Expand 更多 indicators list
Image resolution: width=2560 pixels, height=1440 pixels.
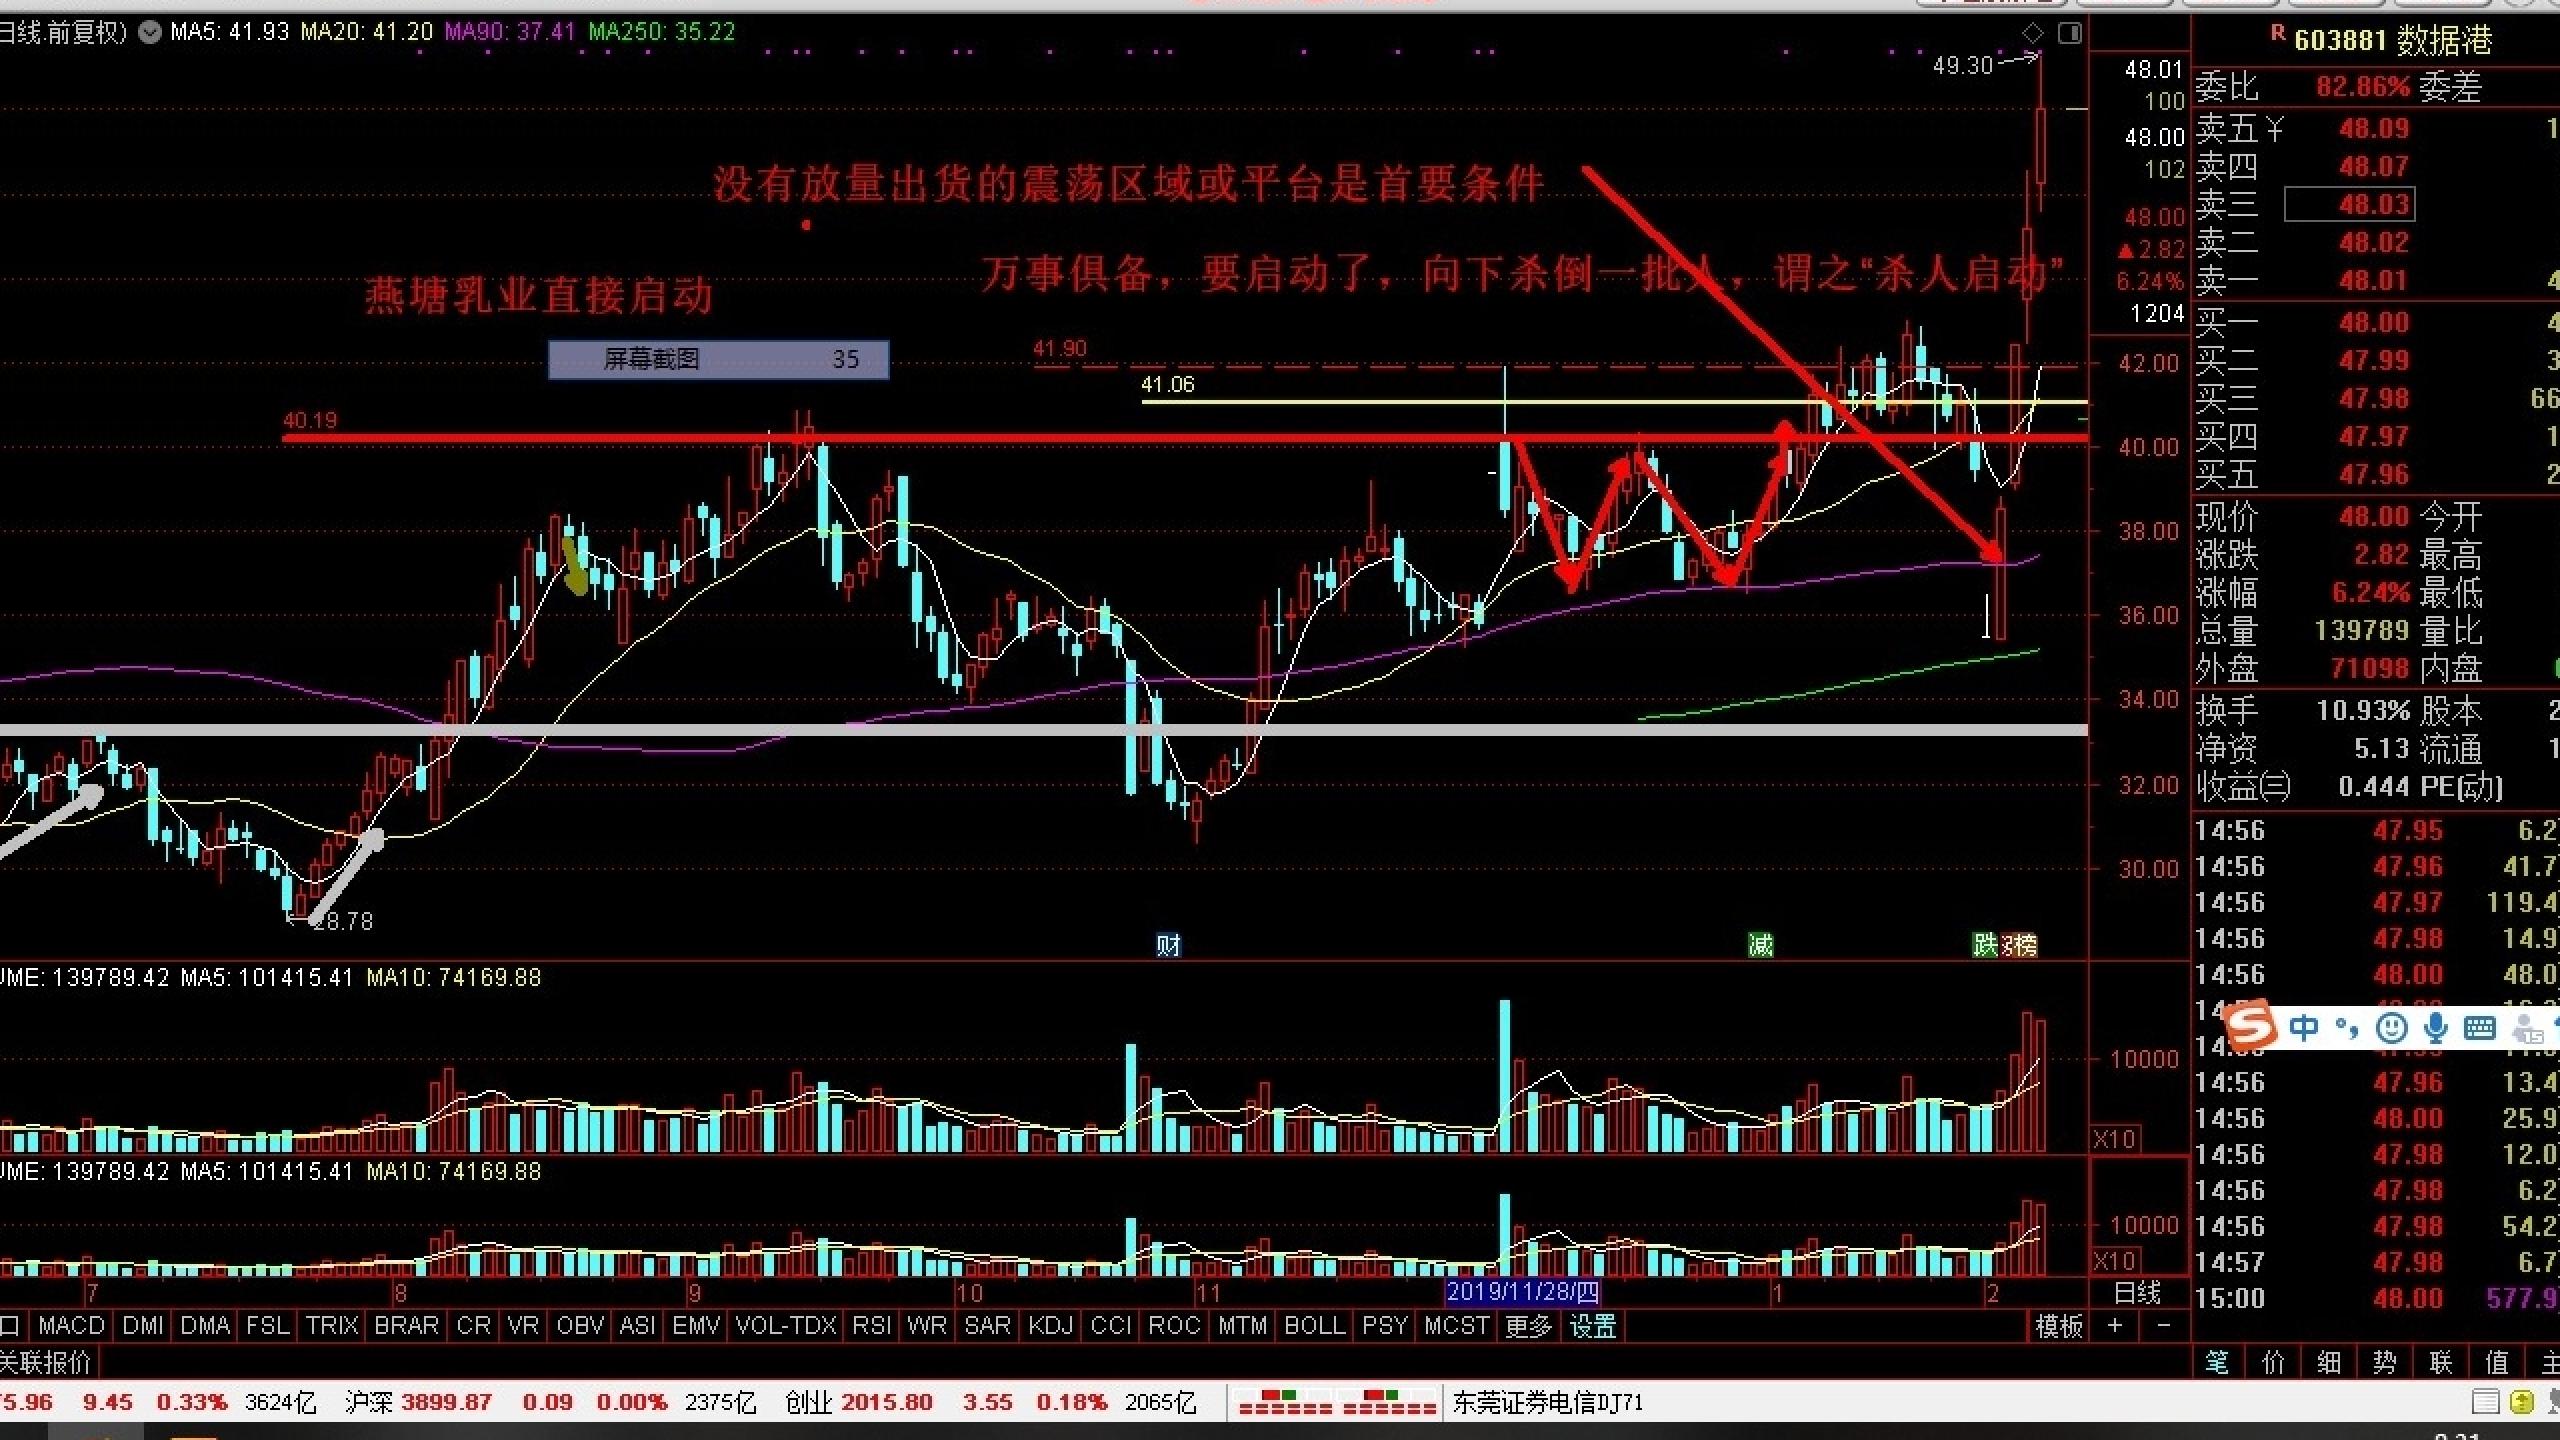tap(1528, 1326)
